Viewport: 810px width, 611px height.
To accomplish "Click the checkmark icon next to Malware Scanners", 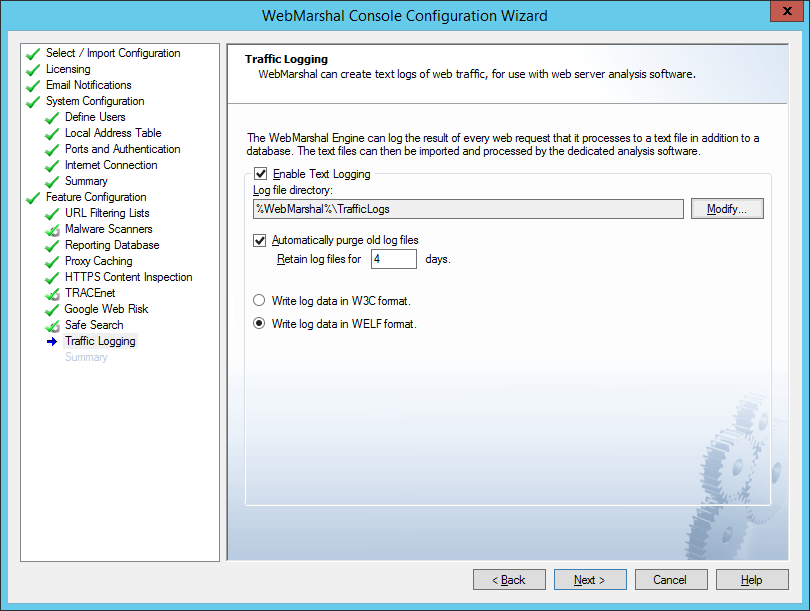I will [53, 230].
